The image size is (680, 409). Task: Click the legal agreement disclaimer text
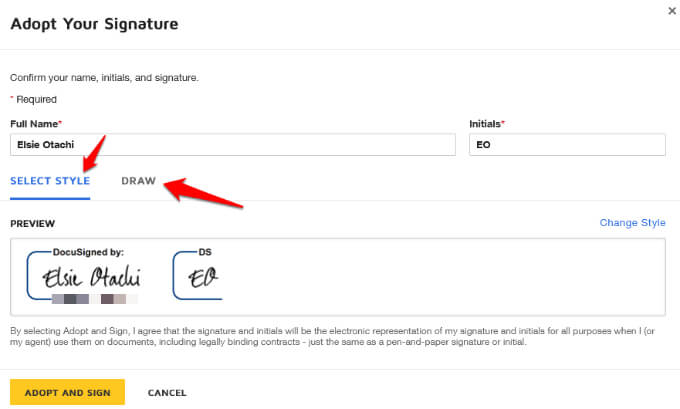330,335
